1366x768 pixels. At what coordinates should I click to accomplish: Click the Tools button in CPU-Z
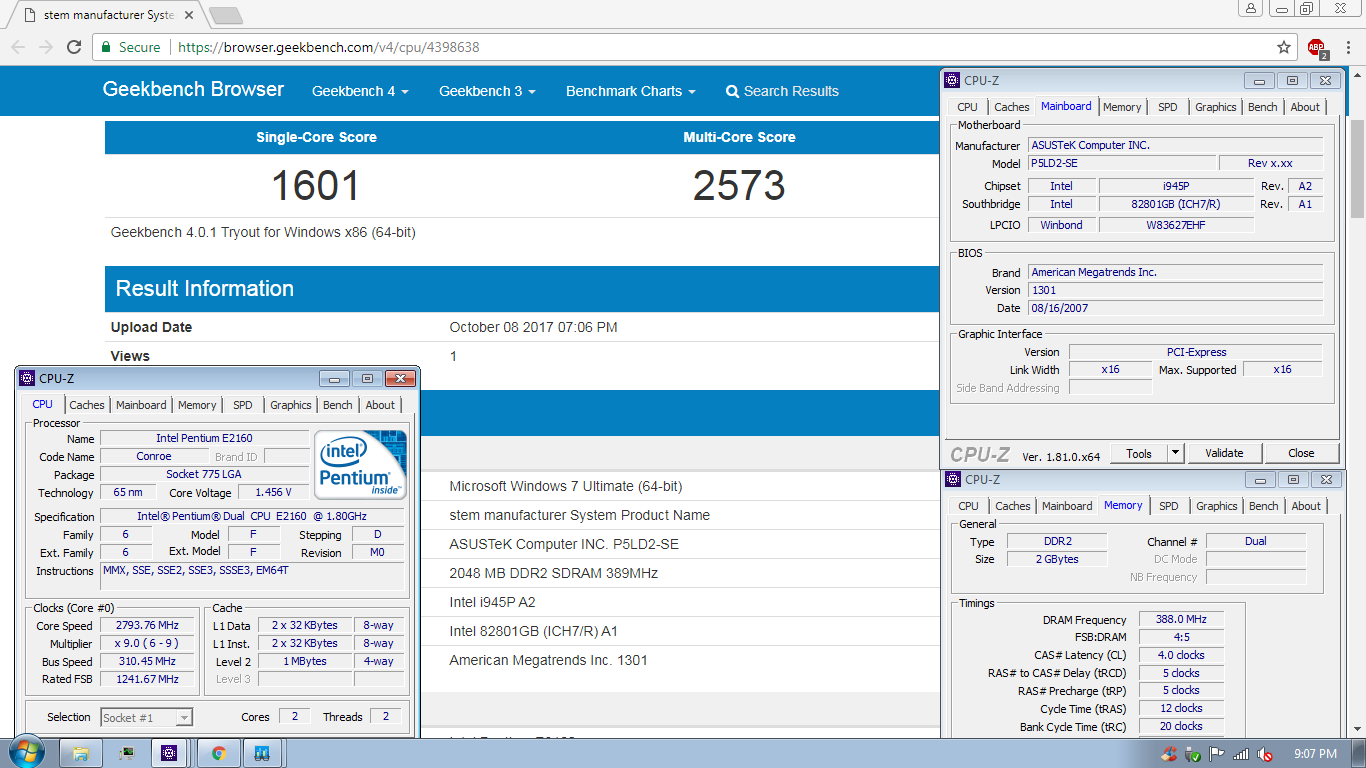1139,453
